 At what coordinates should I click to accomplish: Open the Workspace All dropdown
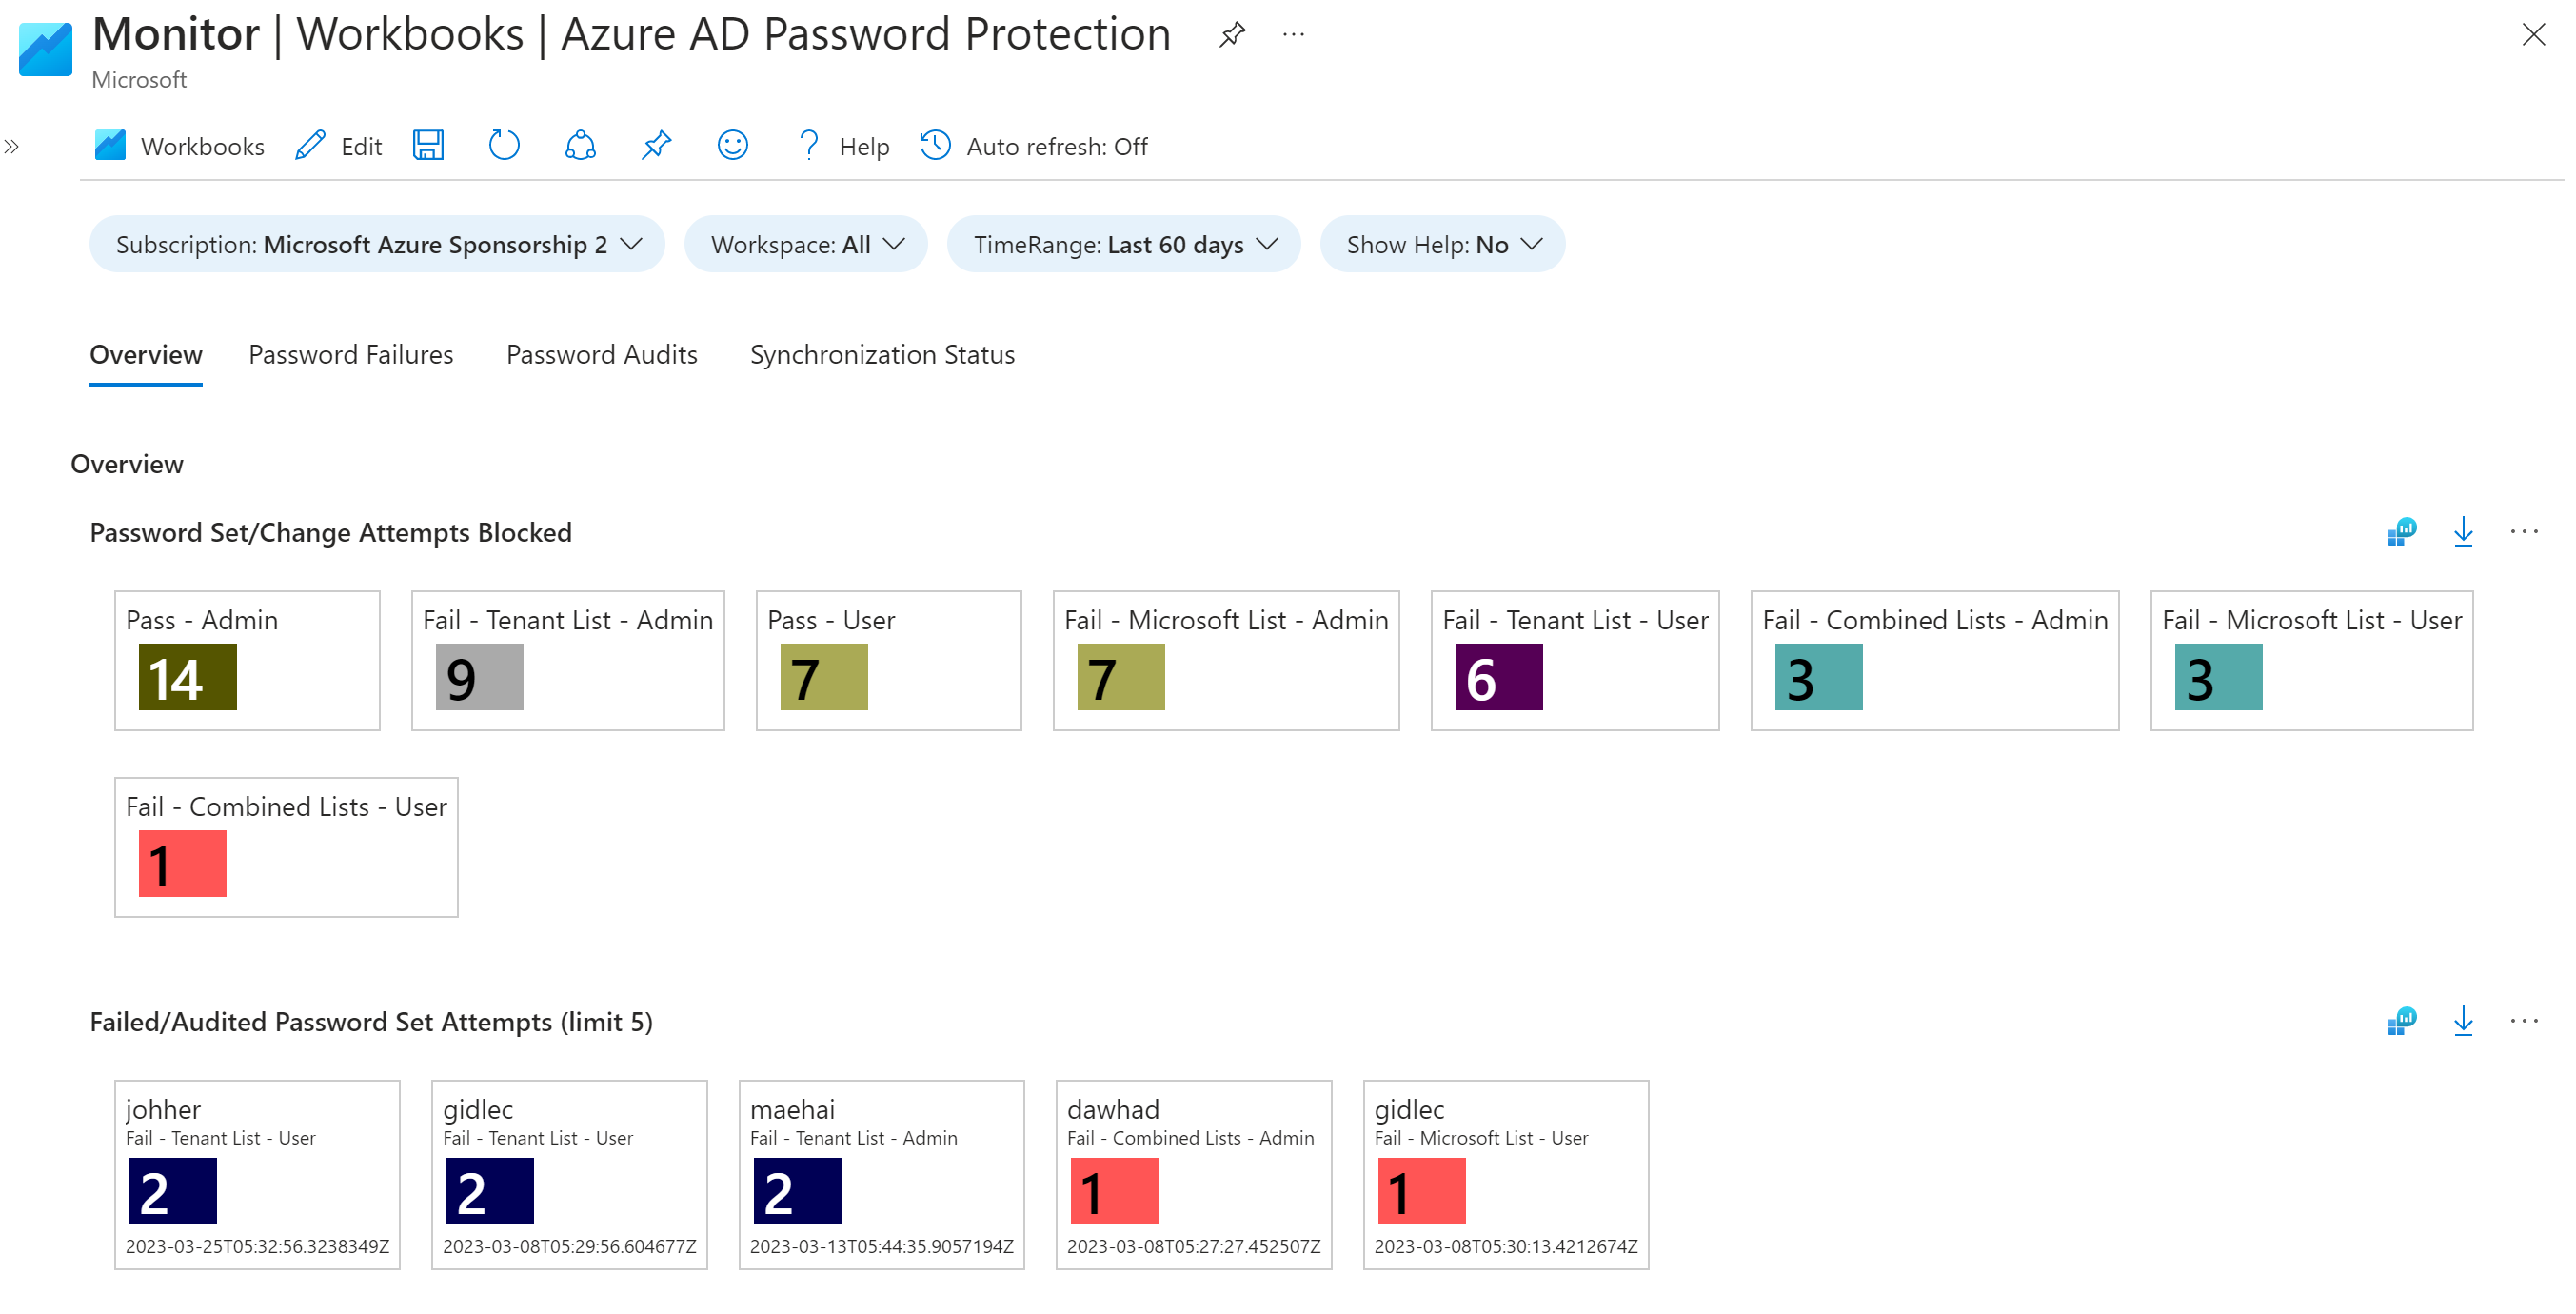tap(806, 245)
